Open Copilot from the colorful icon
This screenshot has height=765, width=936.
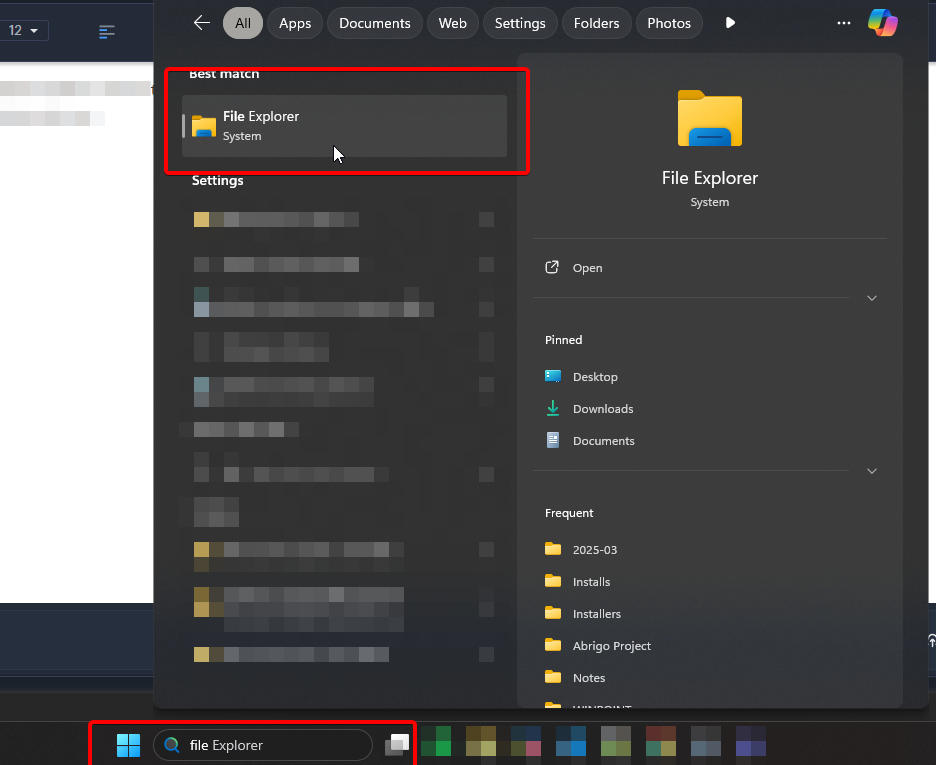883,23
